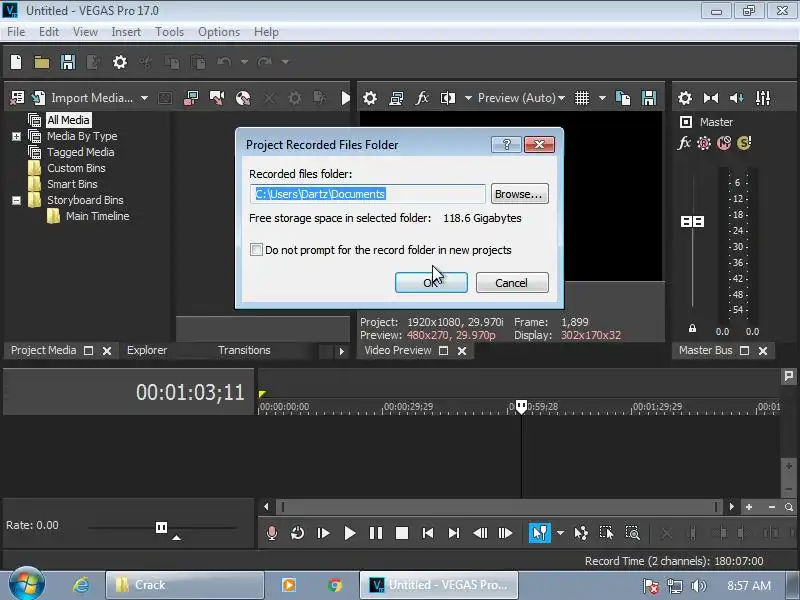Toggle Master mute icon

tap(724, 143)
